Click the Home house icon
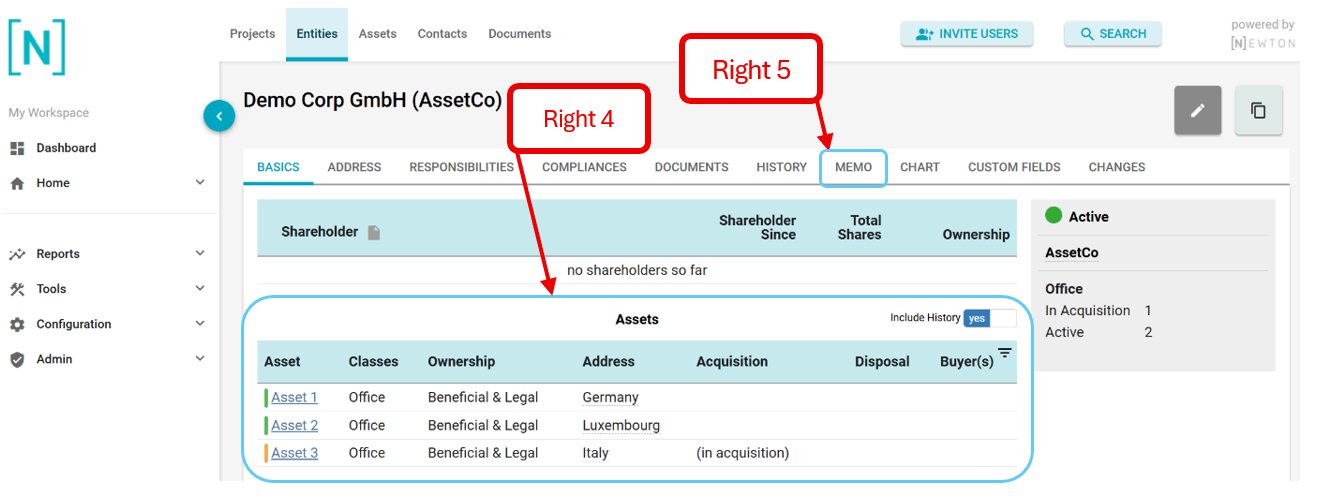Viewport: 1320px width, 503px height. coord(17,183)
